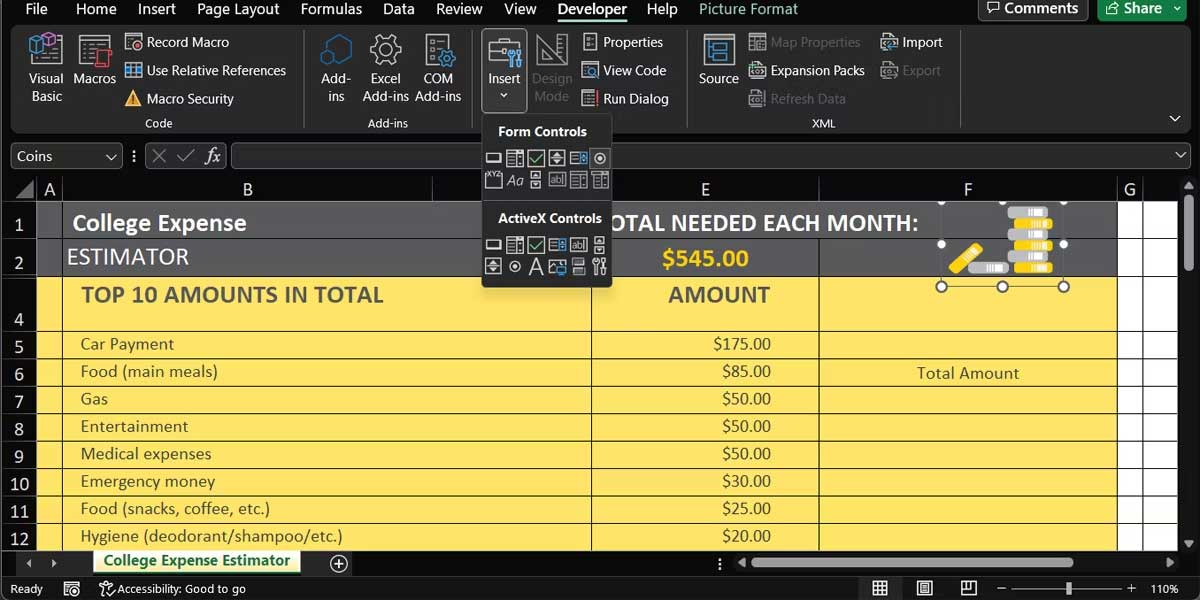This screenshot has width=1200, height=600.
Task: Open the Formulas ribbon tab
Action: (331, 9)
